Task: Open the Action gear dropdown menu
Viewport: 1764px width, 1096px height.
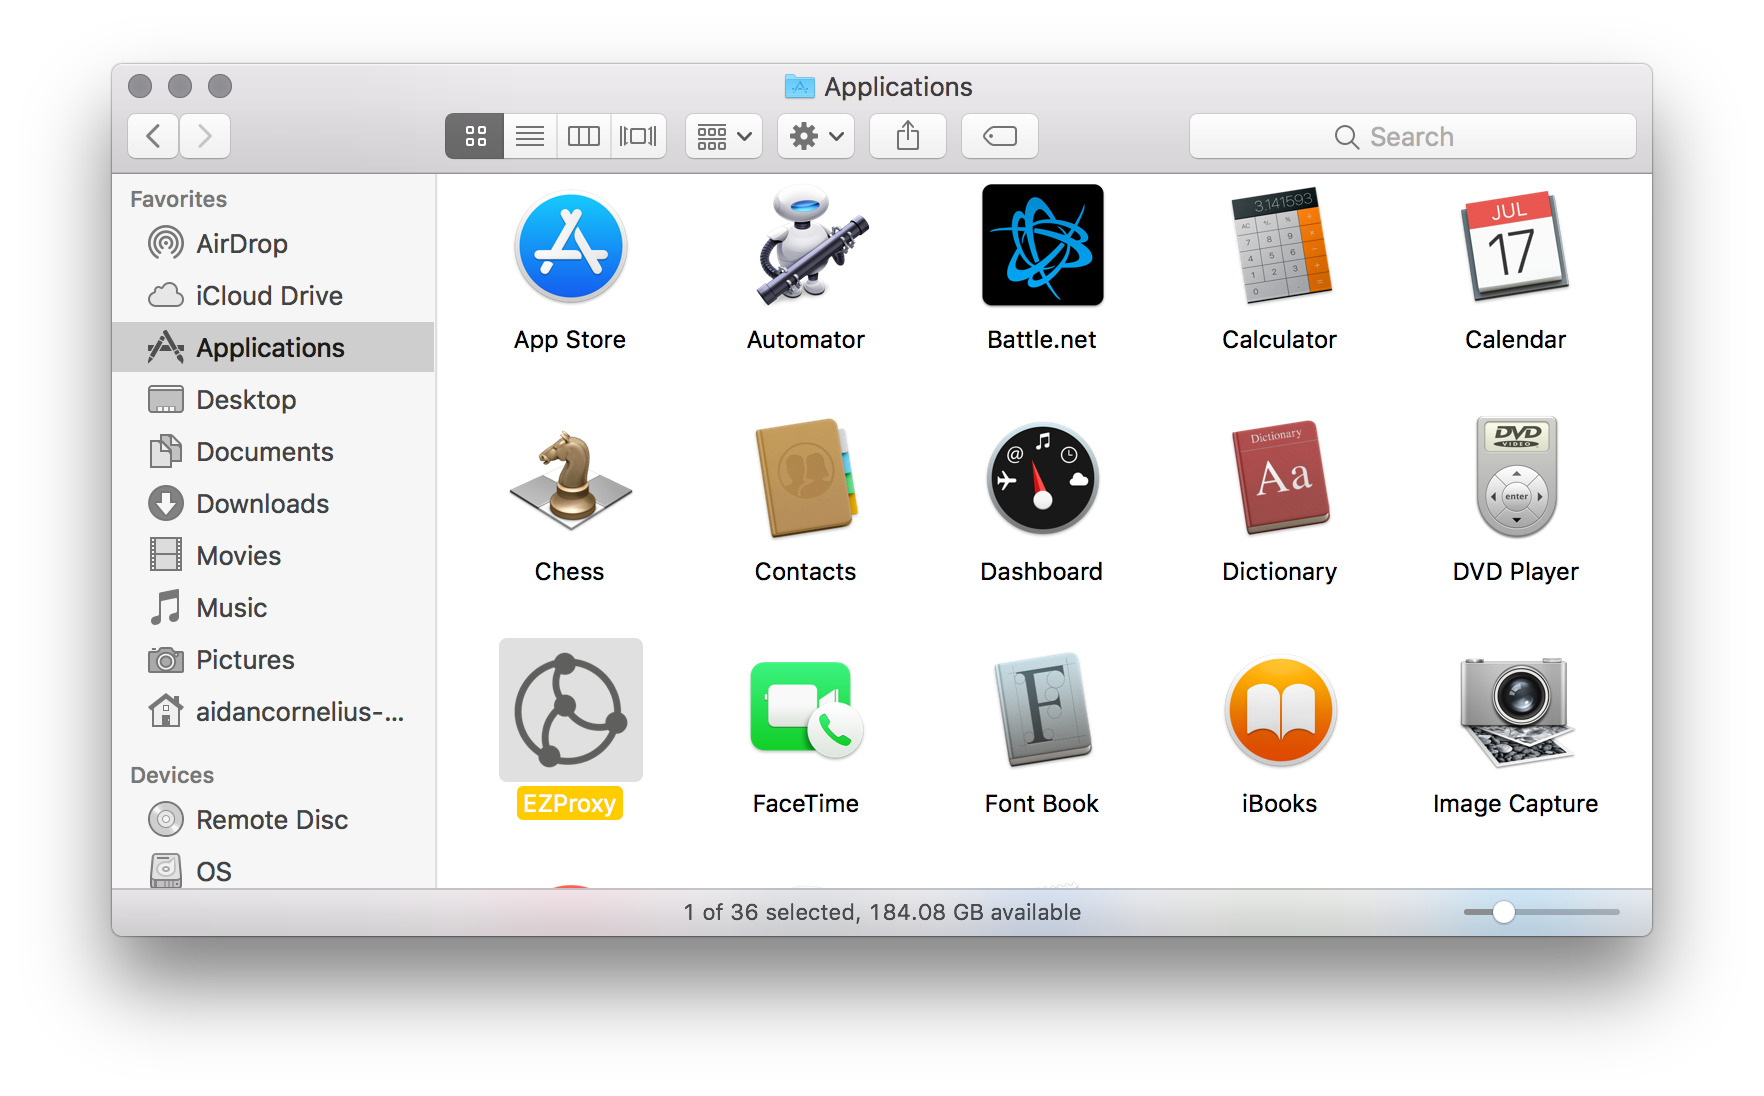Action: click(x=816, y=136)
